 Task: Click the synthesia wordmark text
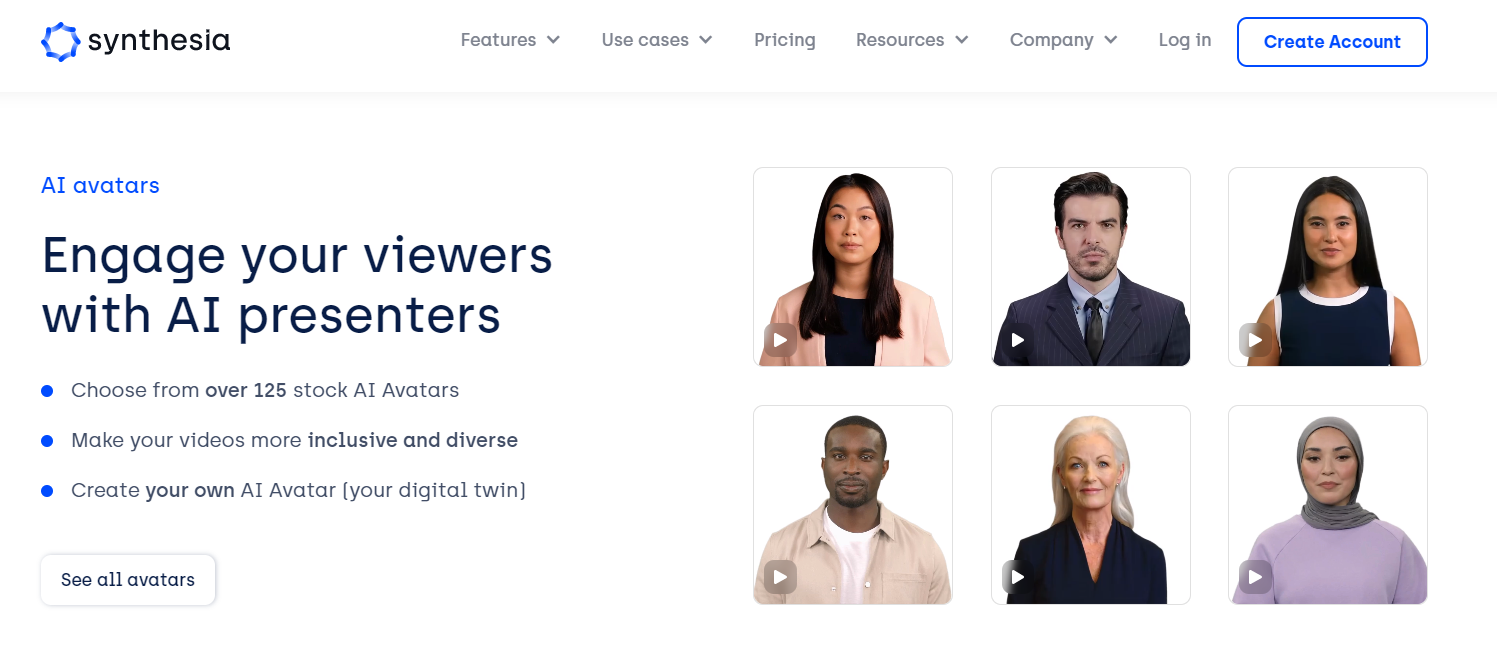(x=159, y=41)
